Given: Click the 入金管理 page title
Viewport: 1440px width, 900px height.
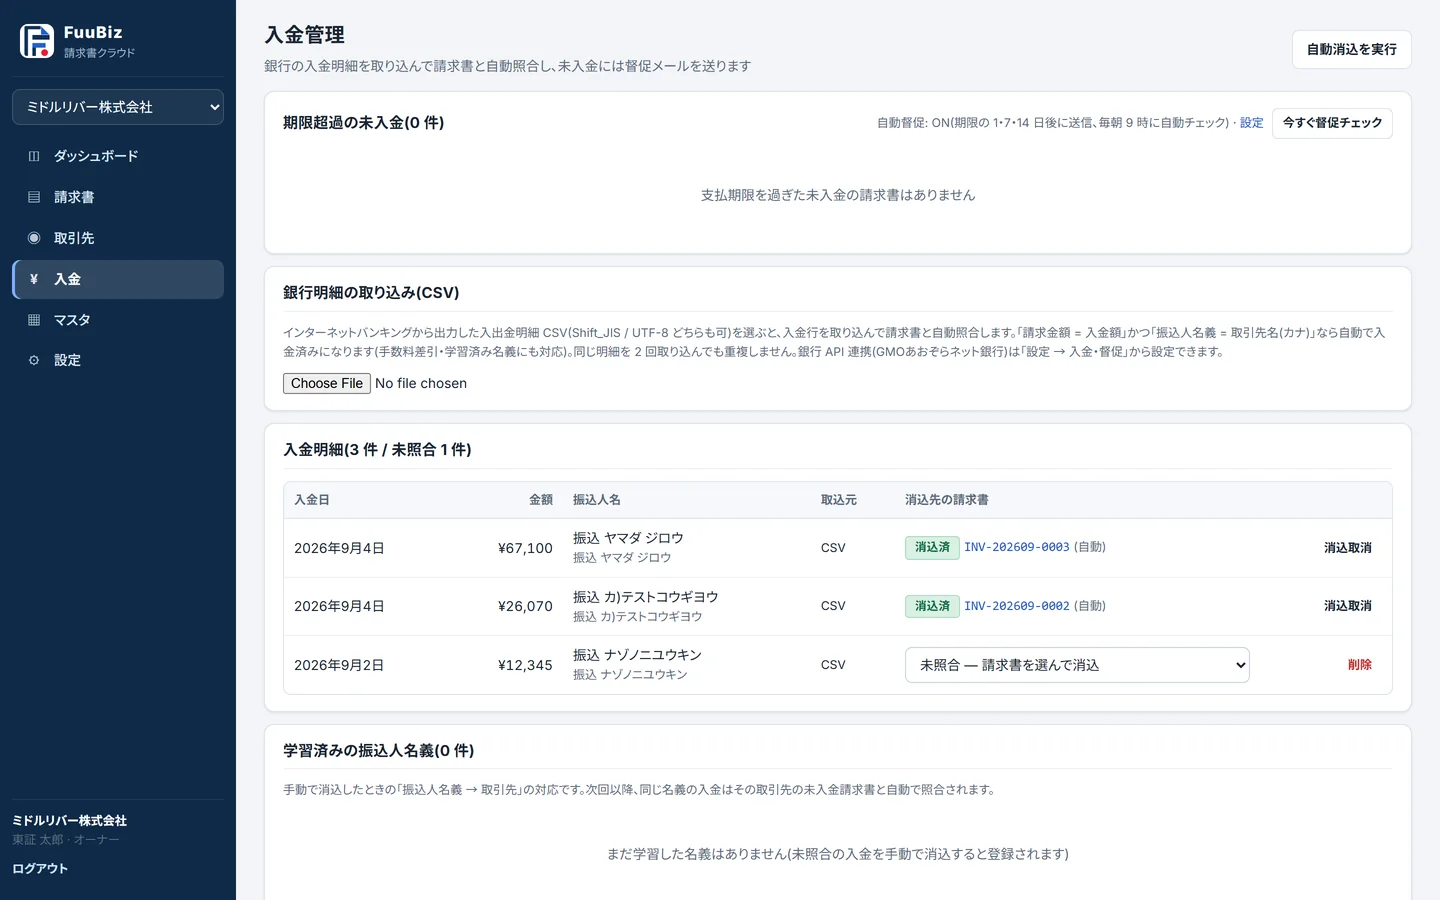Looking at the screenshot, I should 304,35.
